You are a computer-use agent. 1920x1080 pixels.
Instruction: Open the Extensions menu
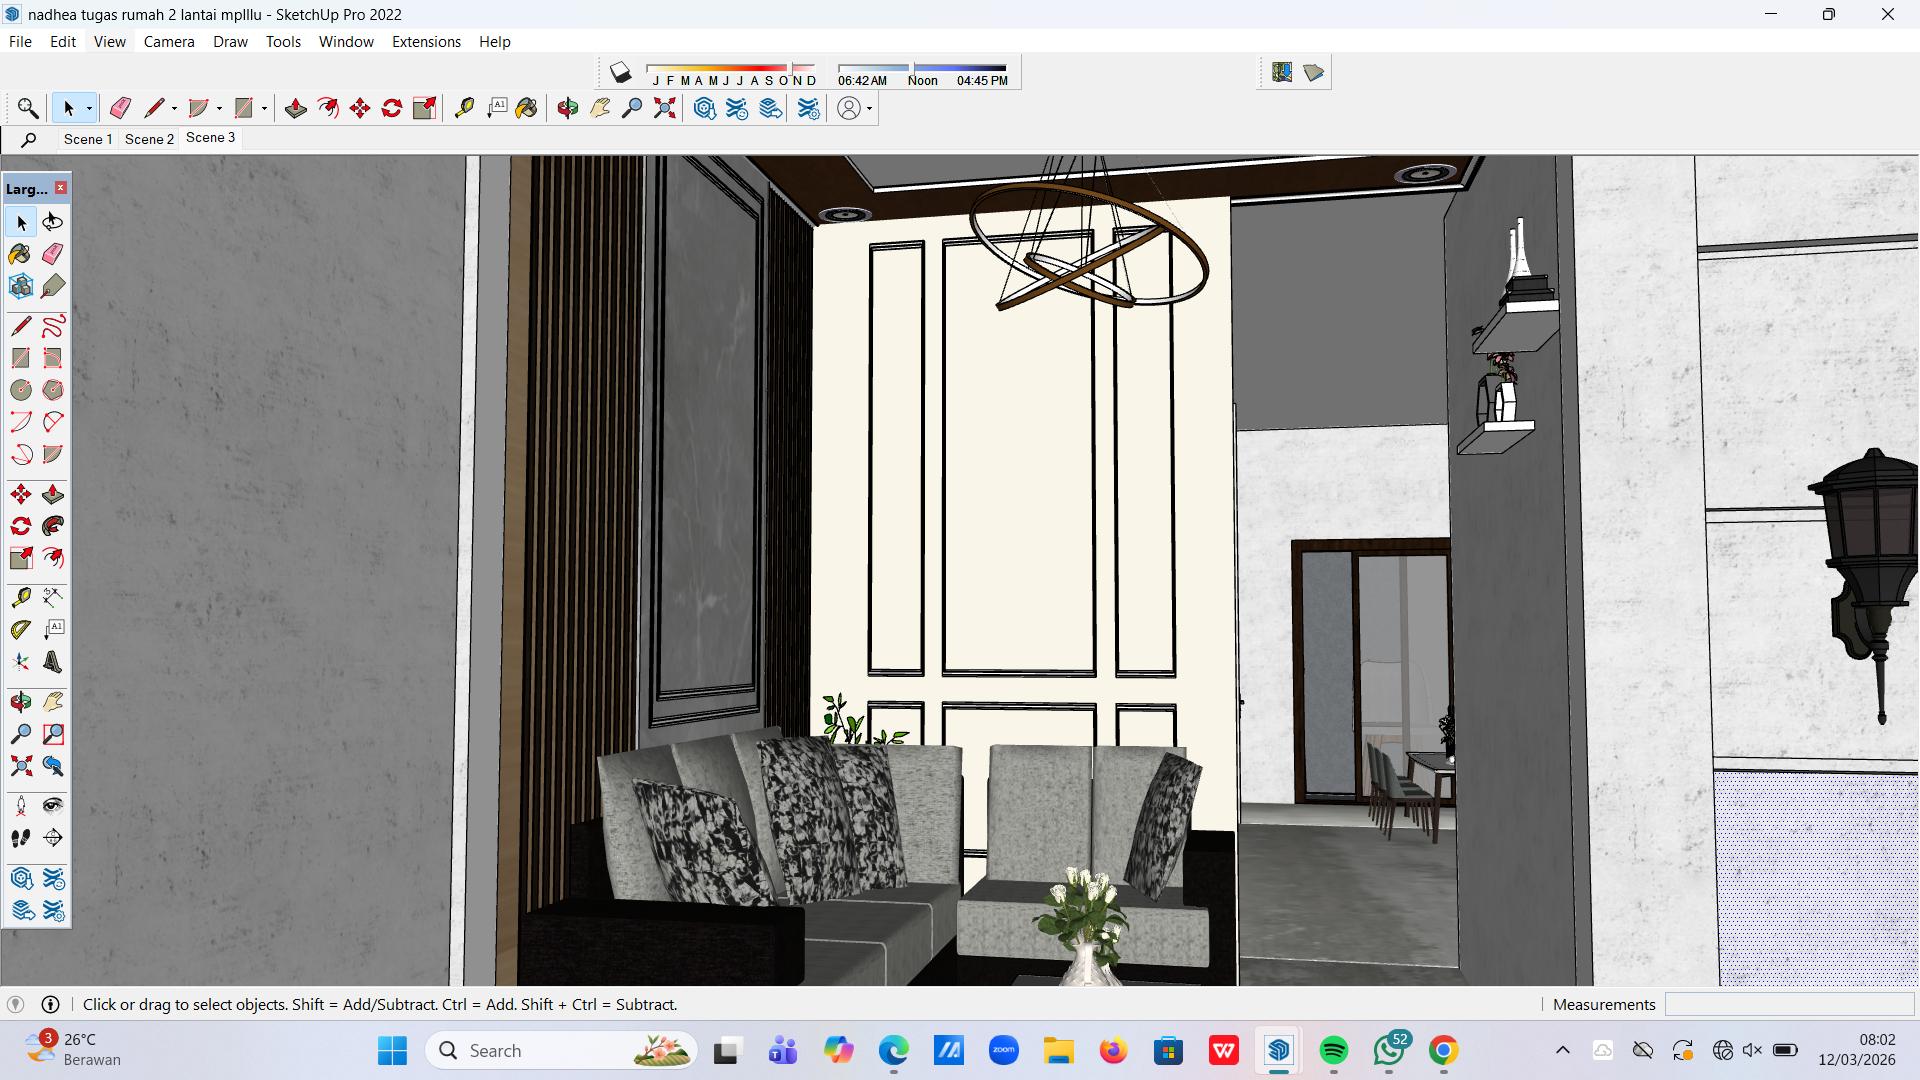[x=426, y=41]
